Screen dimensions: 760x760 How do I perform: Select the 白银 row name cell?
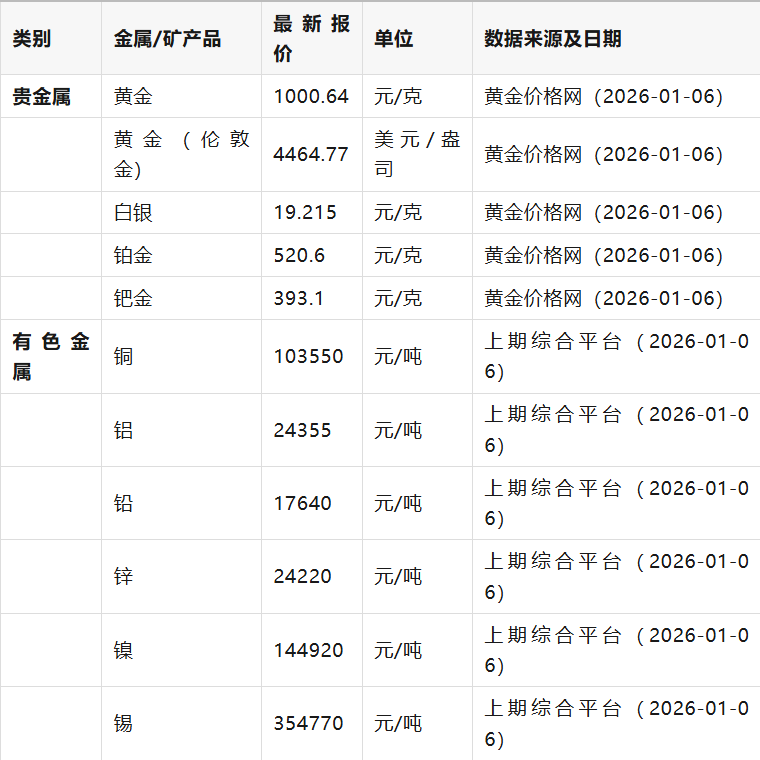pyautogui.click(x=134, y=212)
